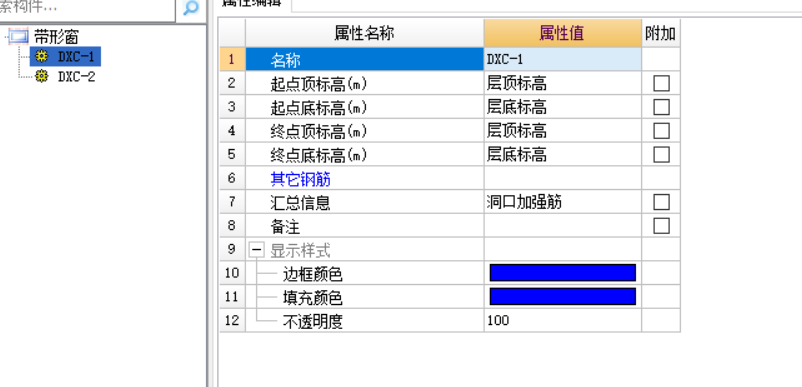Select the 起点顶标高(m) property name

[x=319, y=84]
